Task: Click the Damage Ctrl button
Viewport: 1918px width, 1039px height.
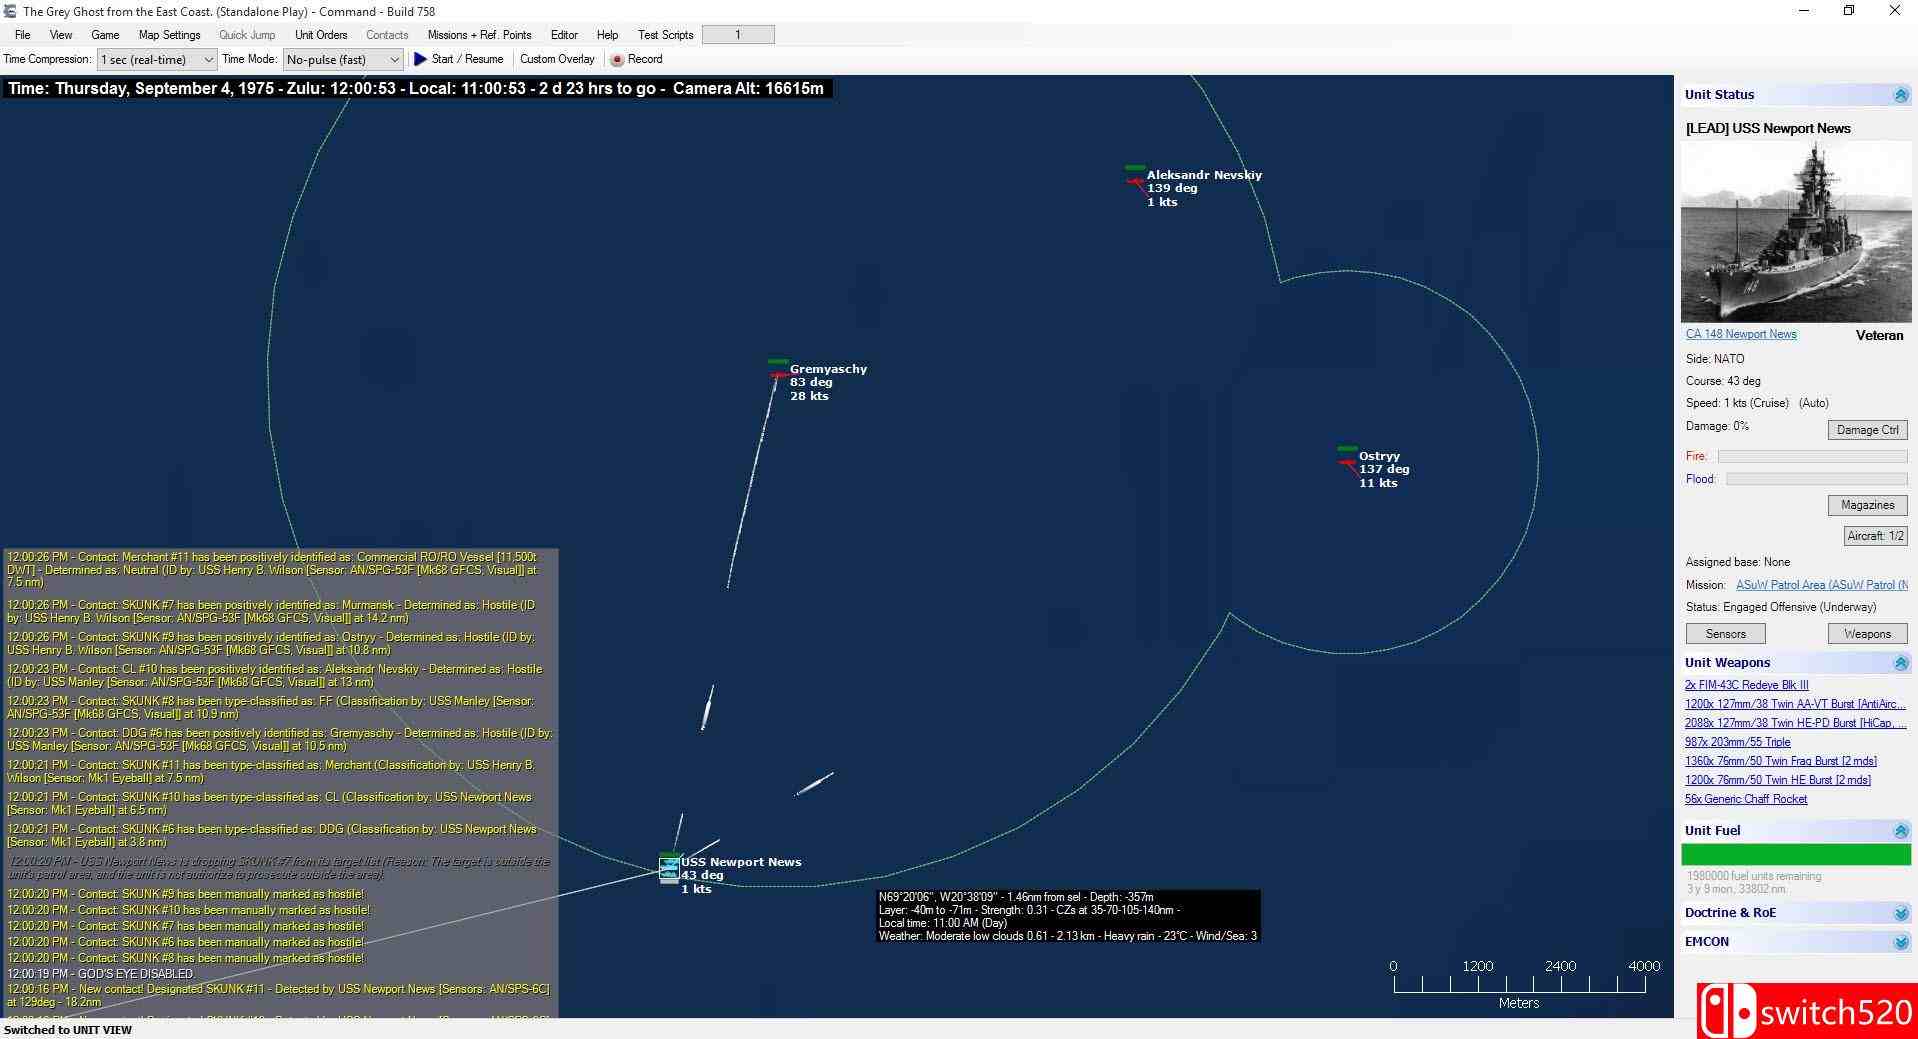Action: coord(1867,430)
